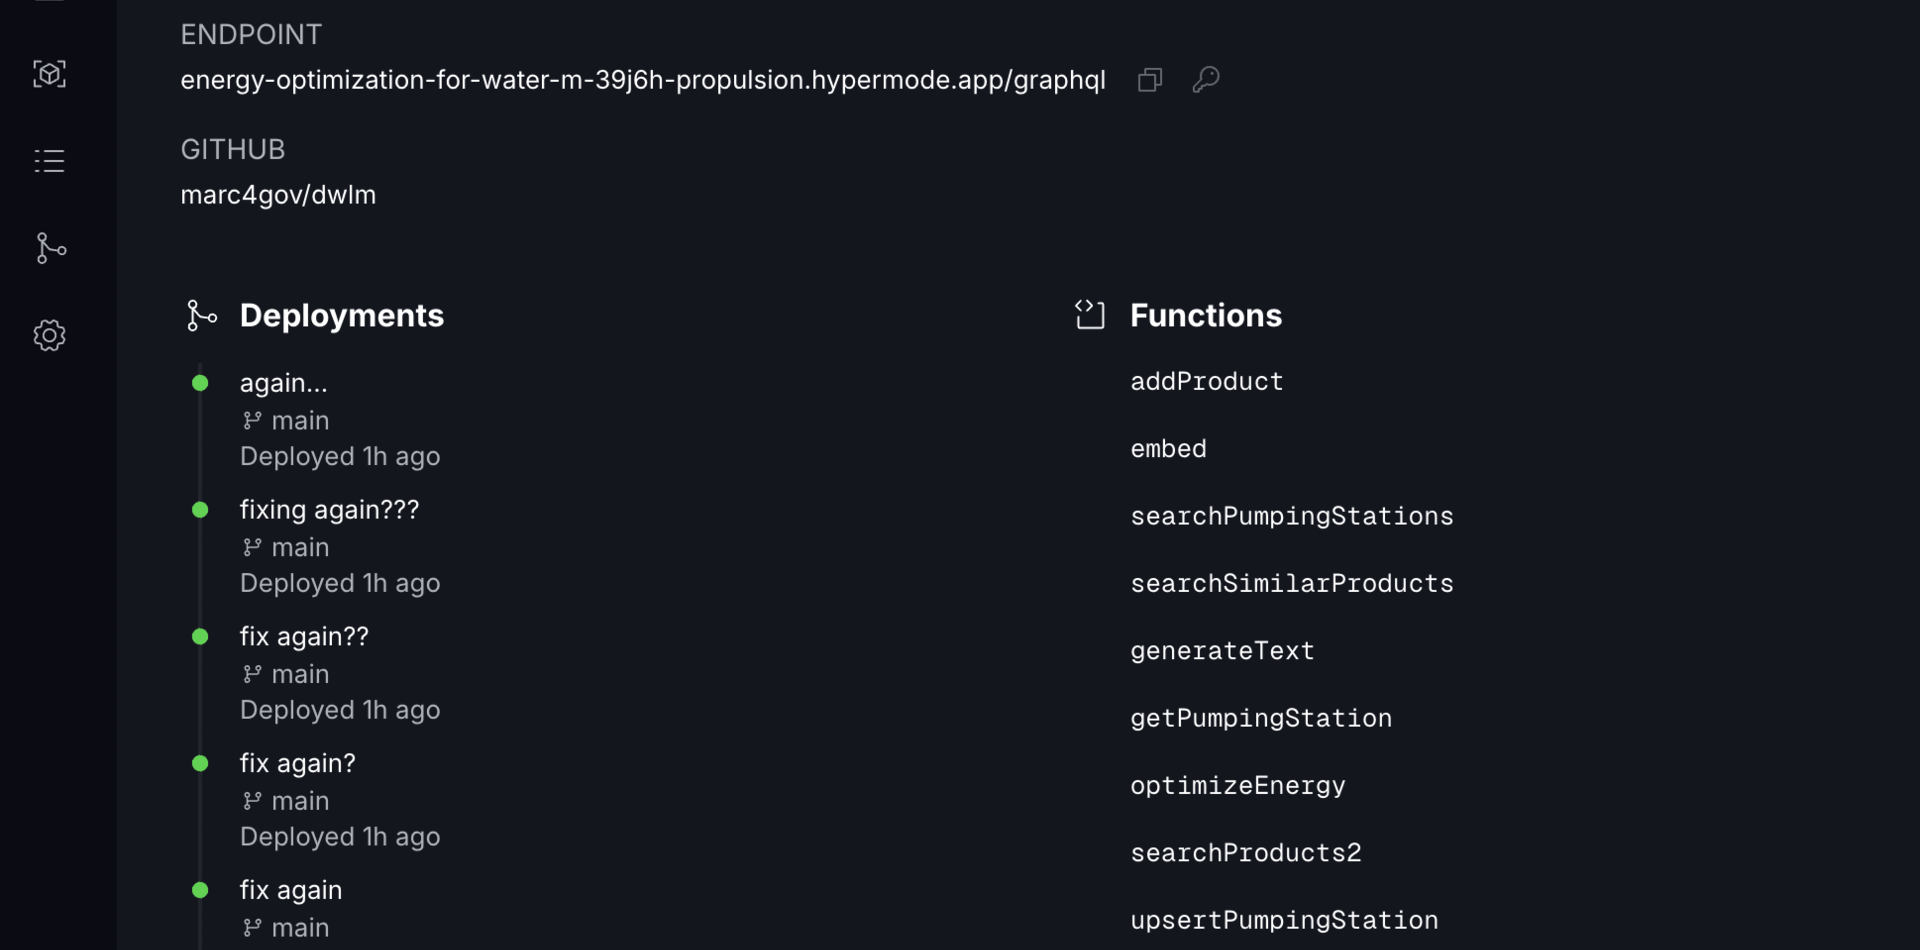
Task: Select the searchPumpingStations function
Action: [x=1291, y=516]
